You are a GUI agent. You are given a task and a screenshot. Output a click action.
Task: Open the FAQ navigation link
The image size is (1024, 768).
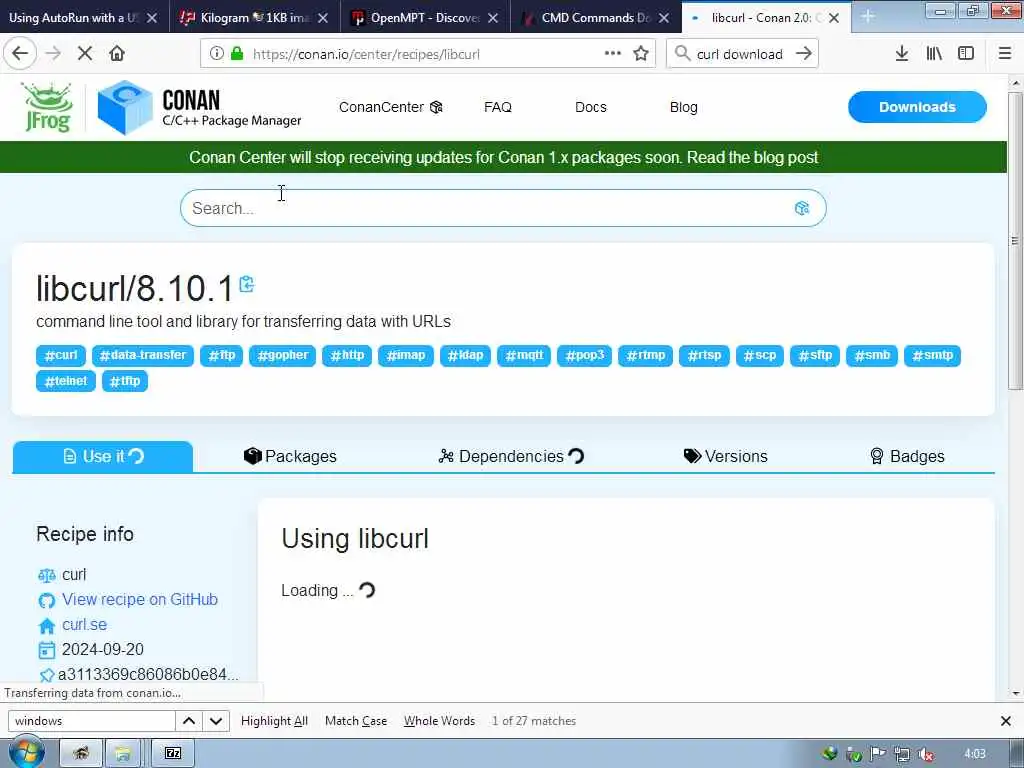click(x=498, y=107)
